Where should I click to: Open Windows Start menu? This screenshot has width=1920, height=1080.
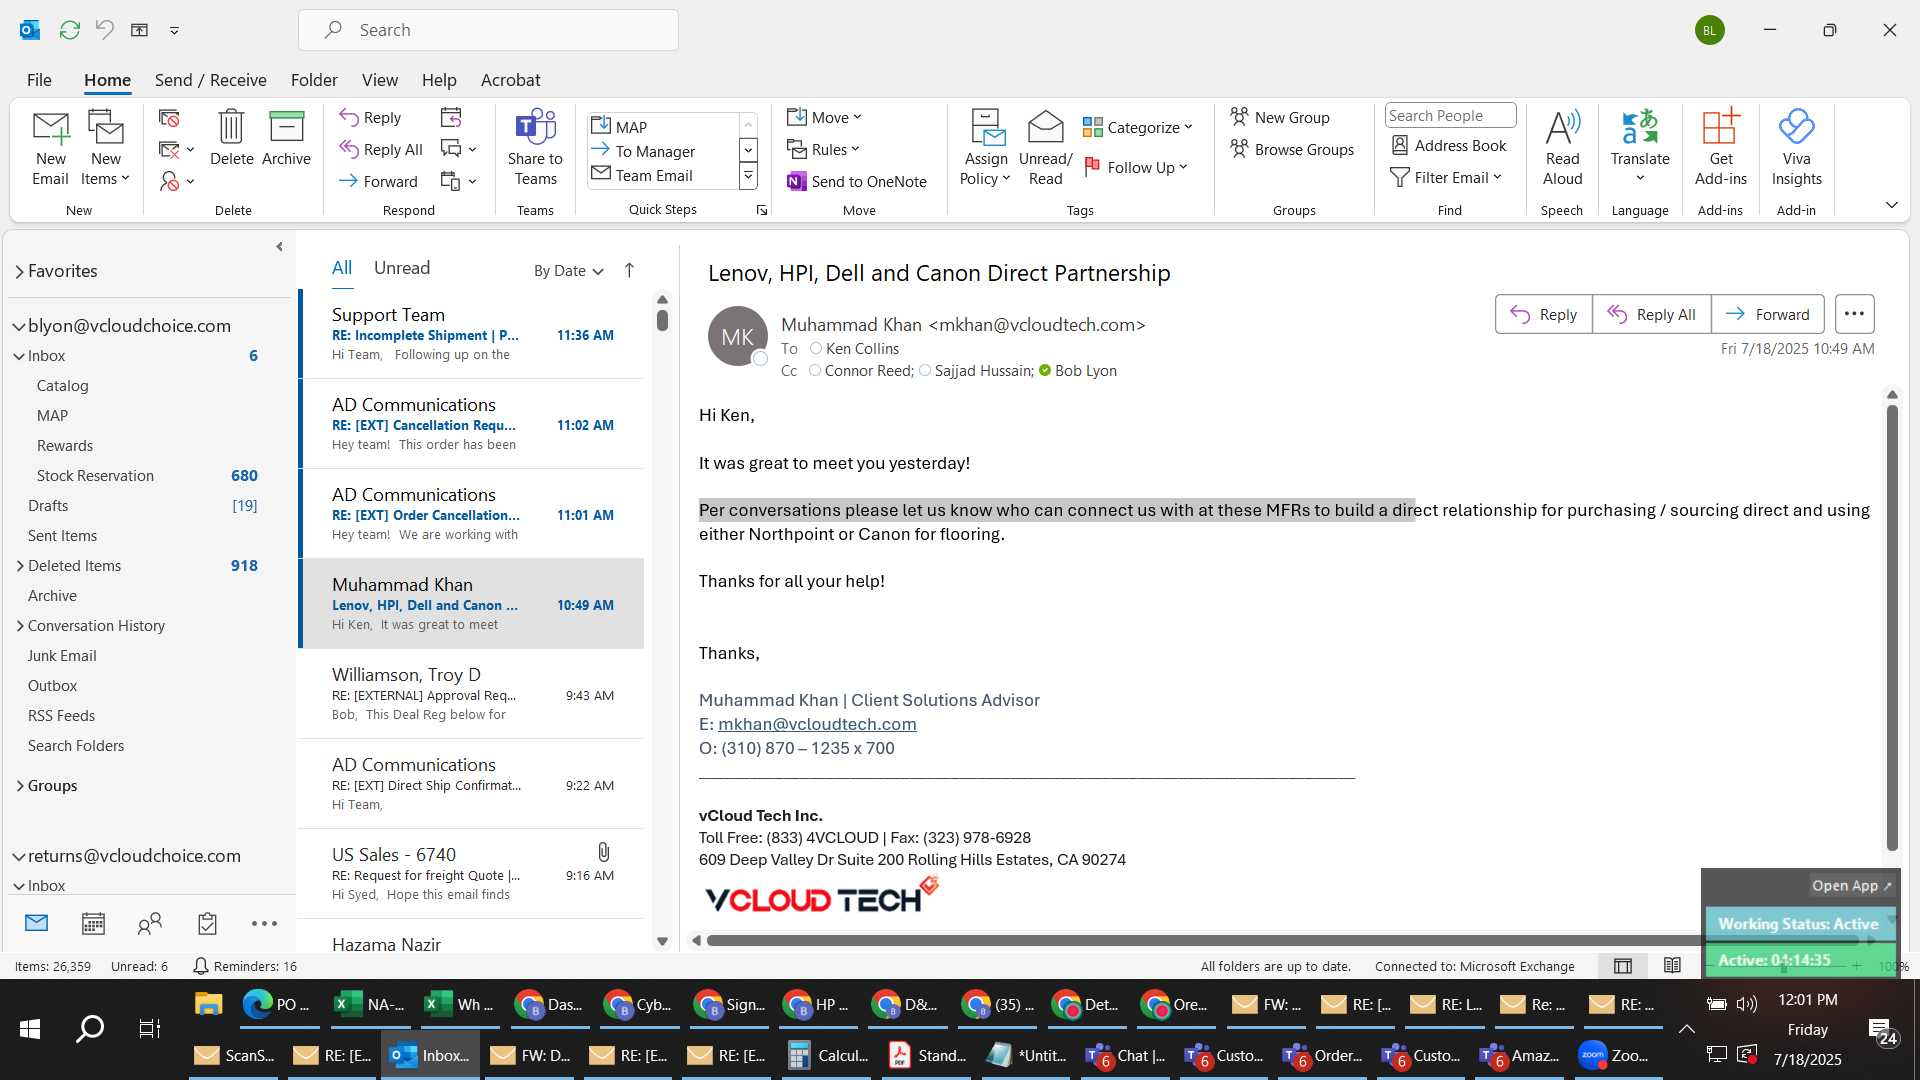[x=30, y=1028]
